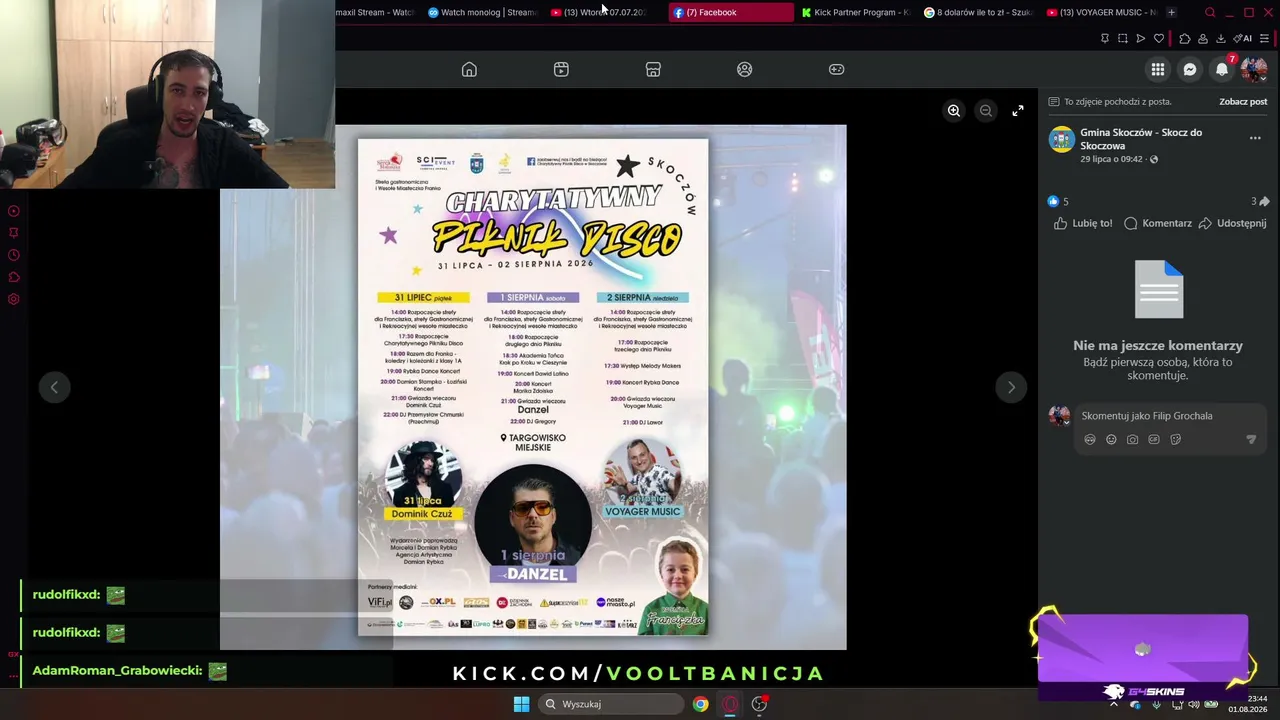The image size is (1280, 720).
Task: Switch commenting identity via avatar chevron
Action: [1060, 417]
